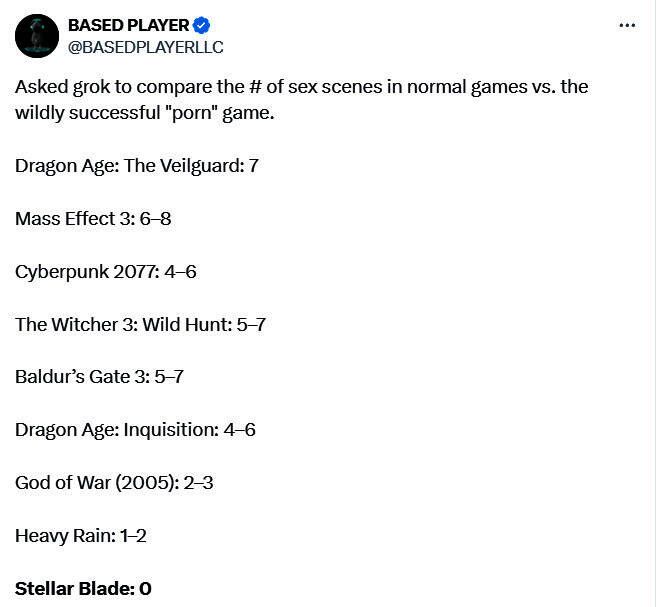The width and height of the screenshot is (659, 607).
Task: Open the three-dot more options menu
Action: pyautogui.click(x=627, y=26)
